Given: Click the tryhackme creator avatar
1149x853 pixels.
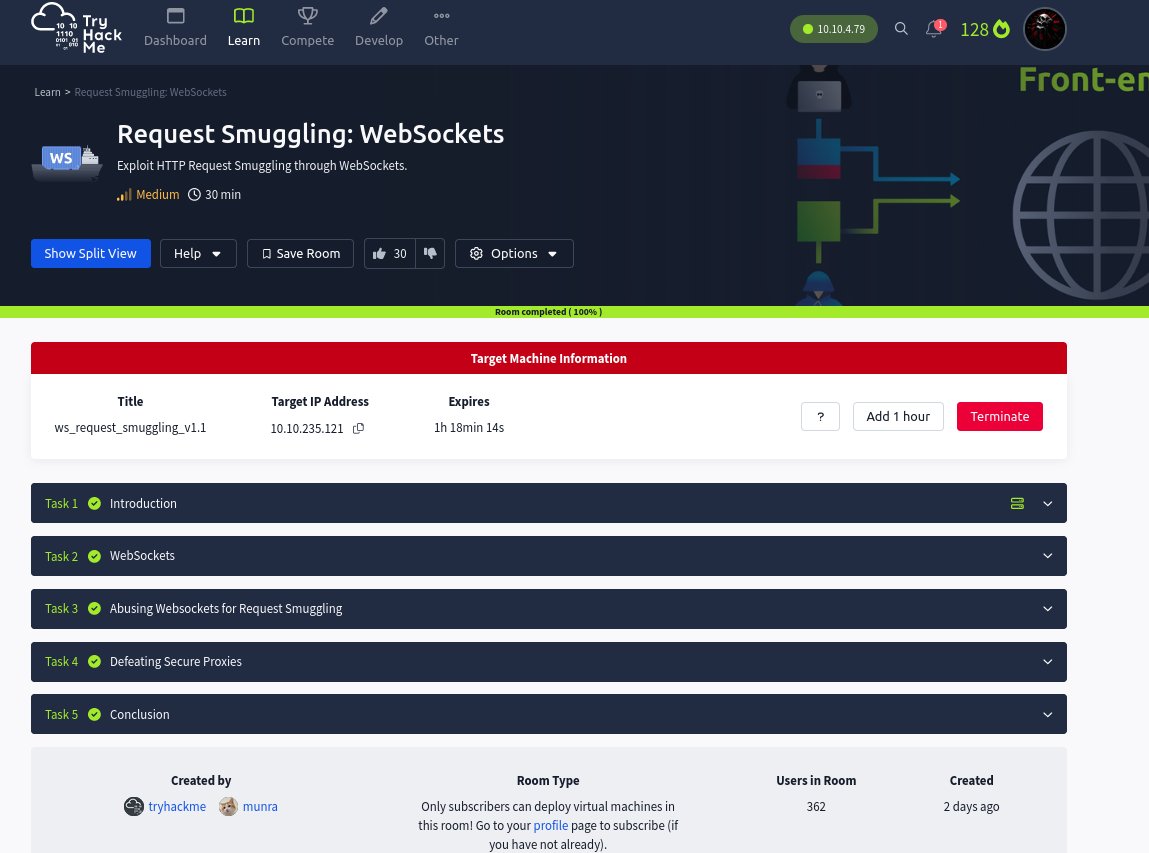Looking at the screenshot, I should (x=133, y=807).
